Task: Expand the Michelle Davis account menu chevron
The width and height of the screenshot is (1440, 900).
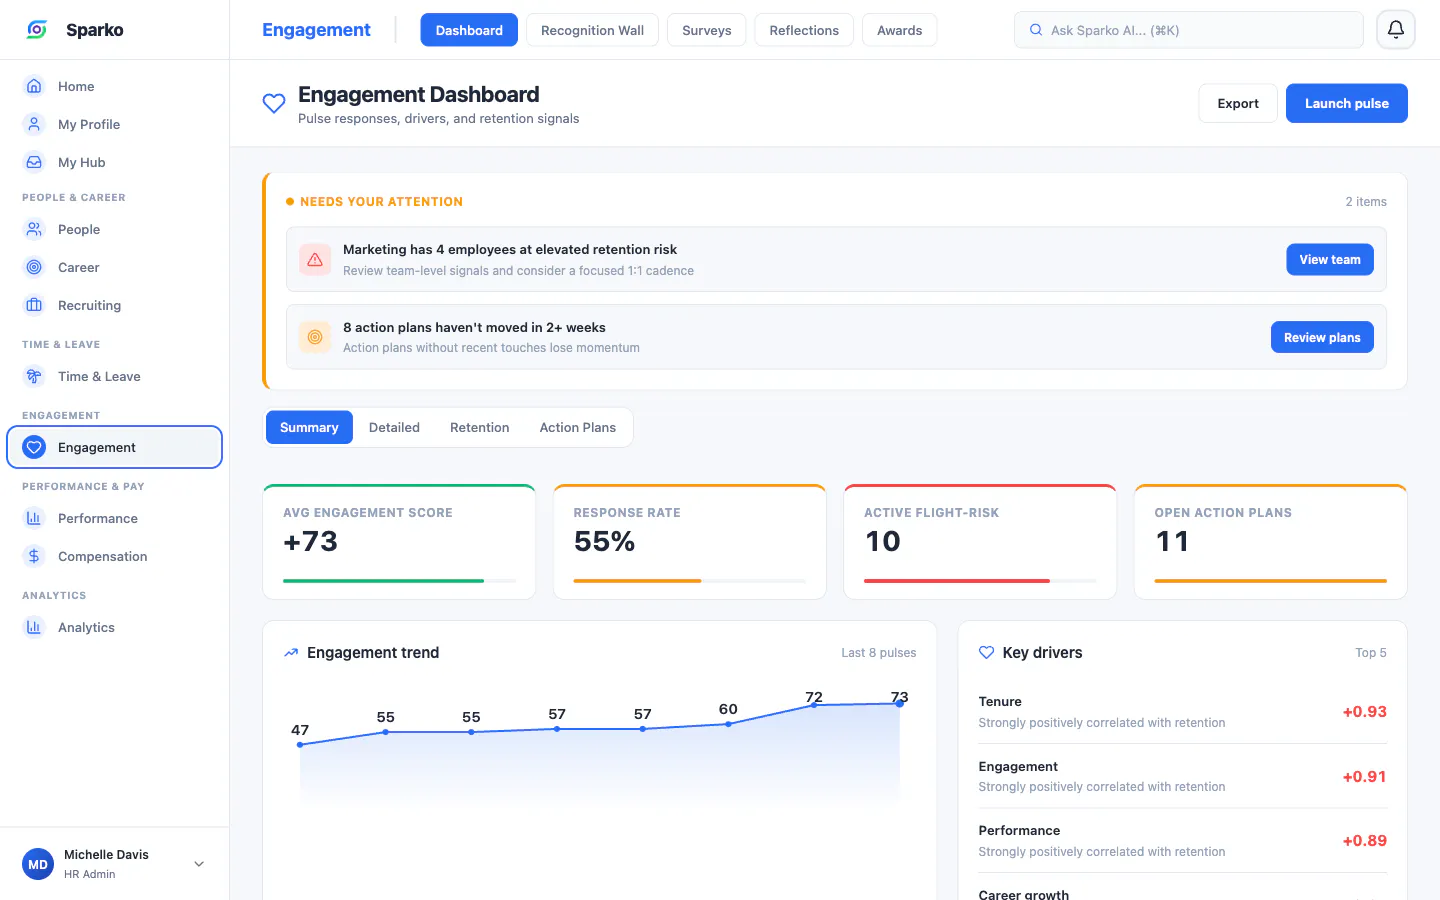Action: pyautogui.click(x=199, y=864)
